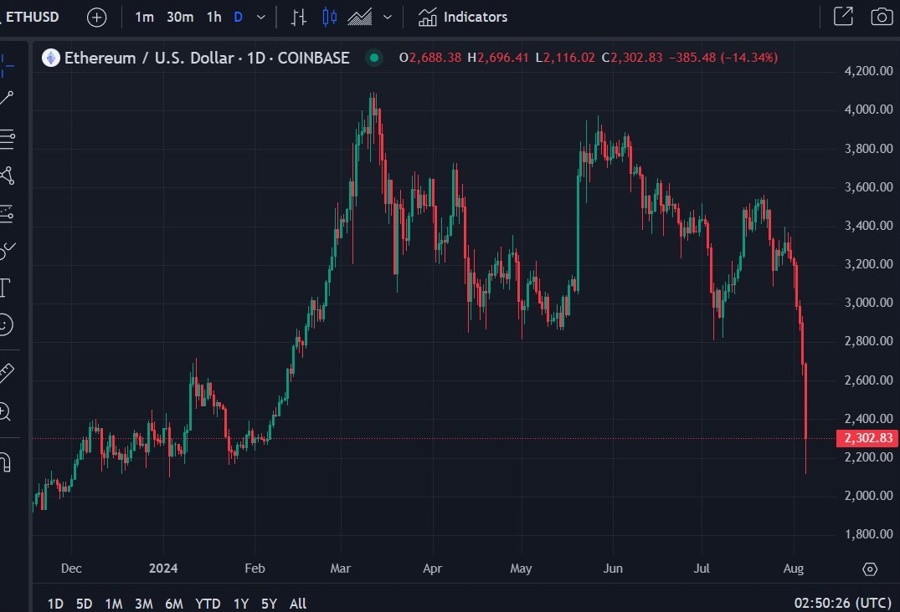The width and height of the screenshot is (900, 612).
Task: Select the crosshair cursor tool
Action: point(7,65)
